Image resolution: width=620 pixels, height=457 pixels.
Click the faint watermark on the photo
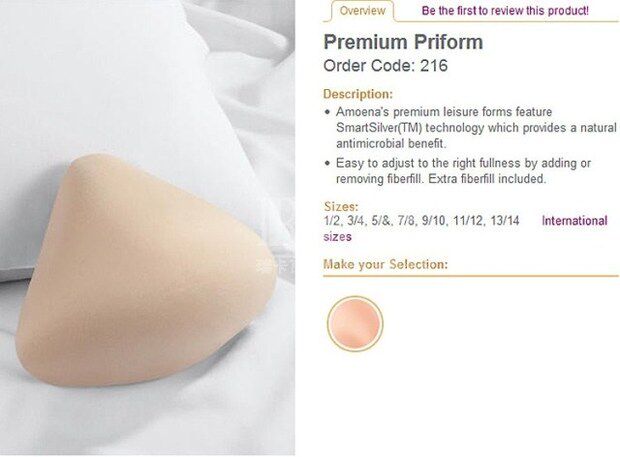[x=277, y=264]
